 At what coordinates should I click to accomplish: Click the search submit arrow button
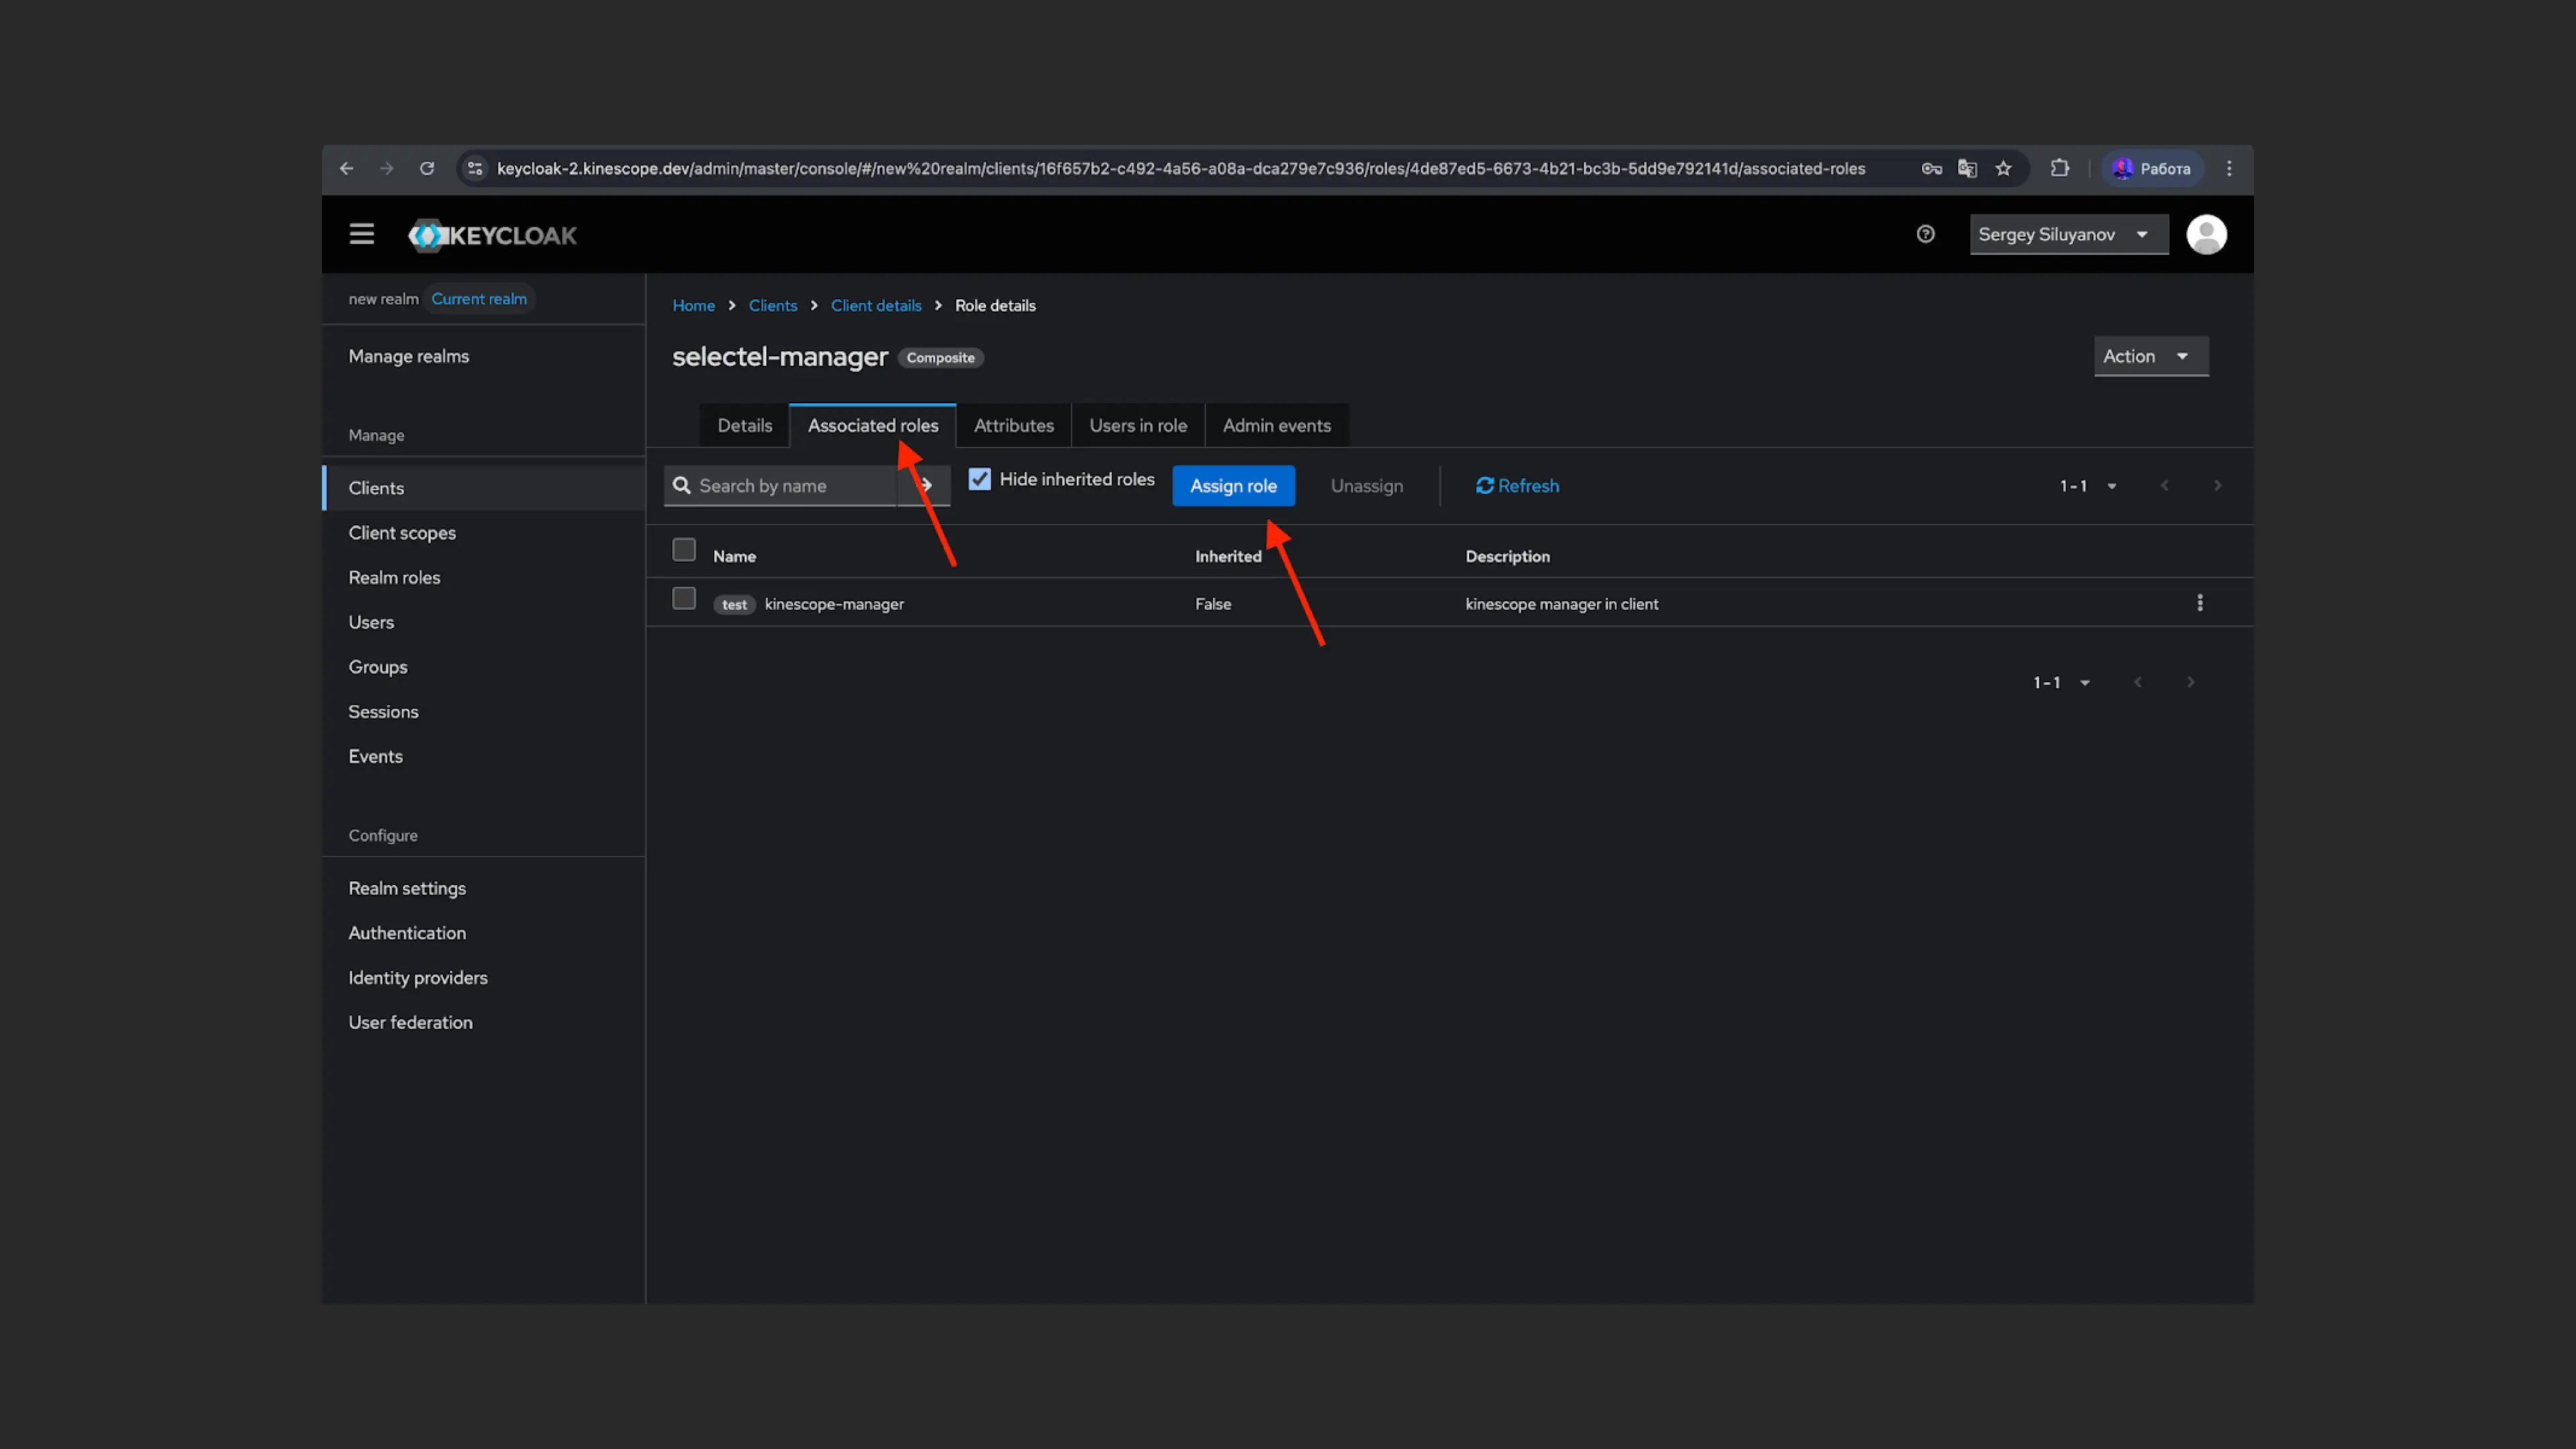tap(926, 486)
